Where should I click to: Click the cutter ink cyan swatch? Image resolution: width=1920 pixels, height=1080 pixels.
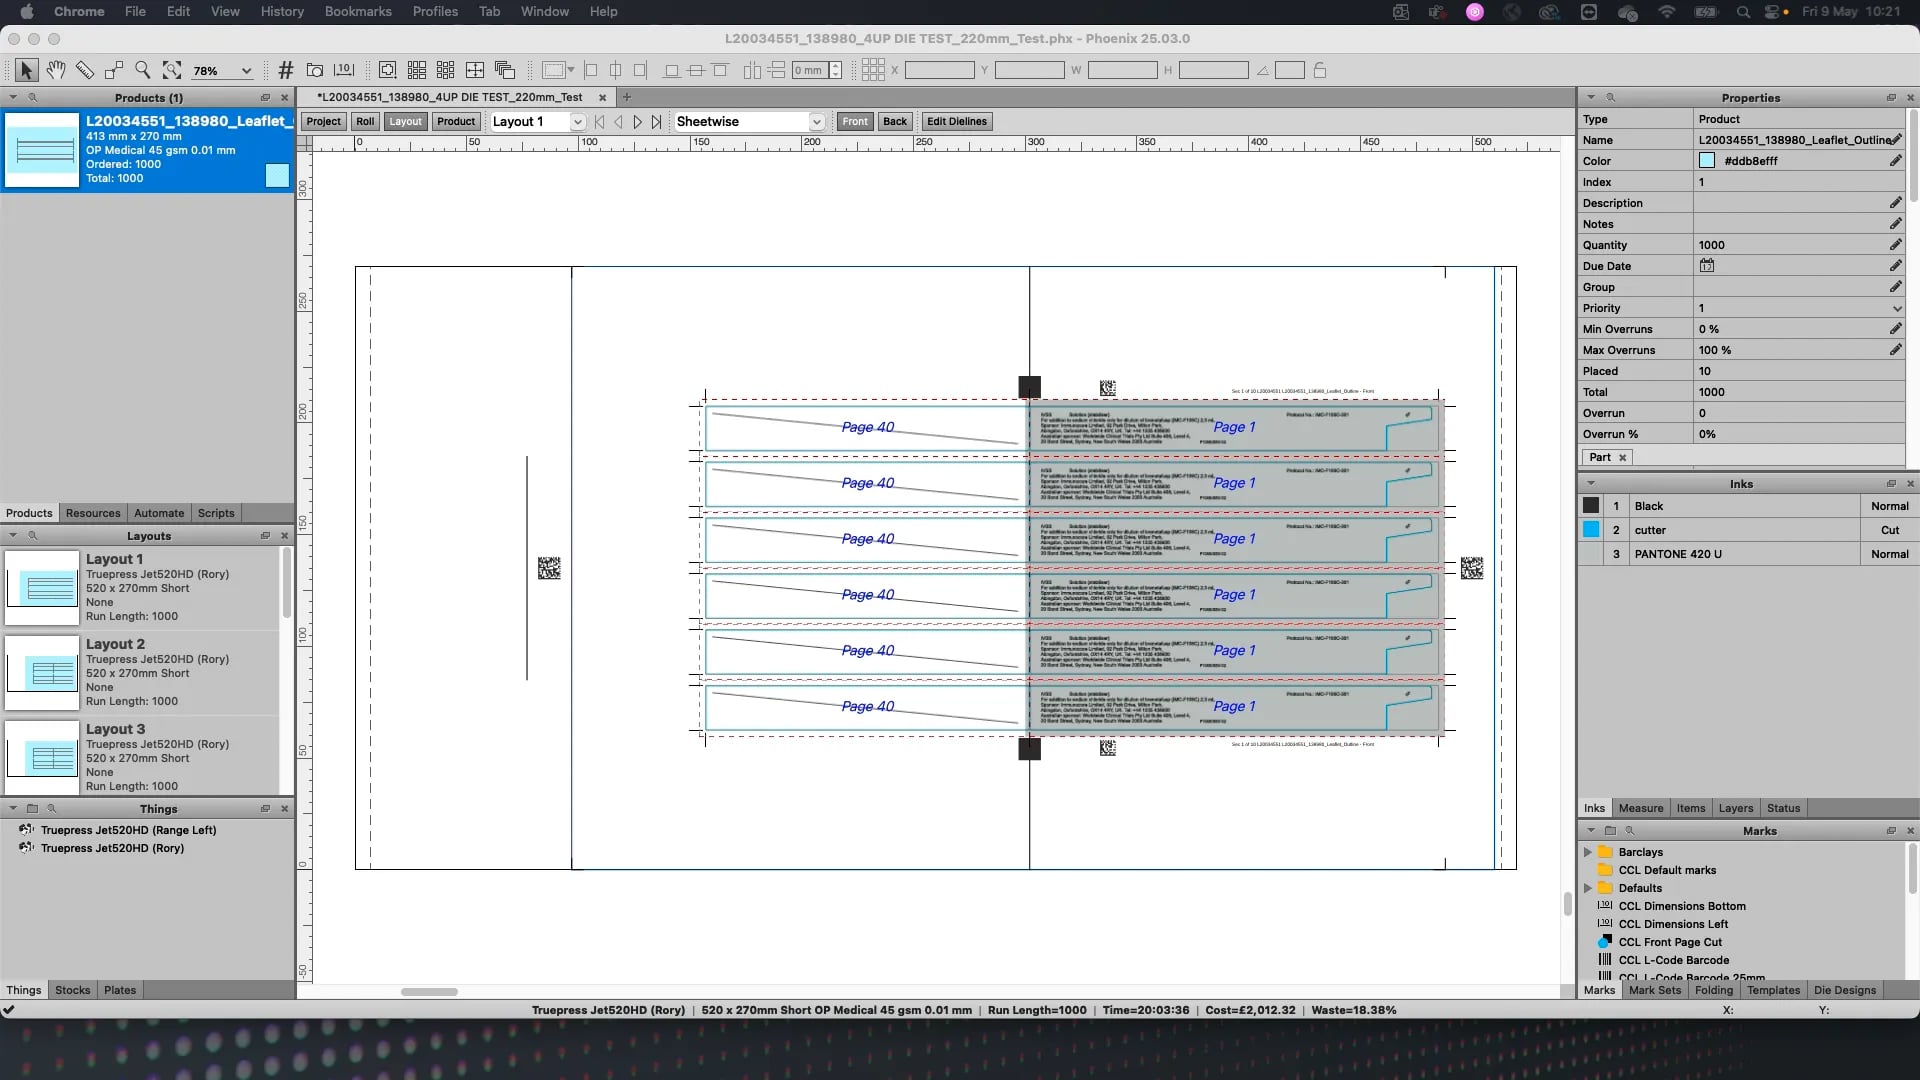1591,530
